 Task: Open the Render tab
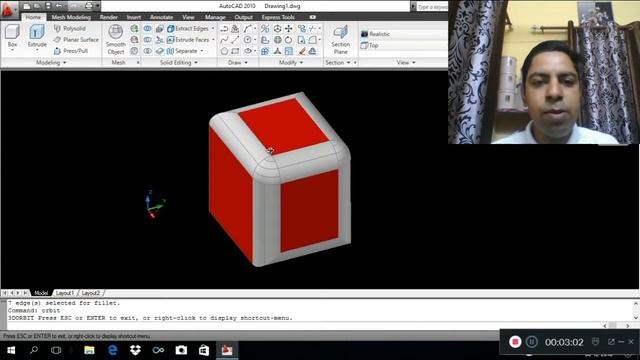point(109,17)
